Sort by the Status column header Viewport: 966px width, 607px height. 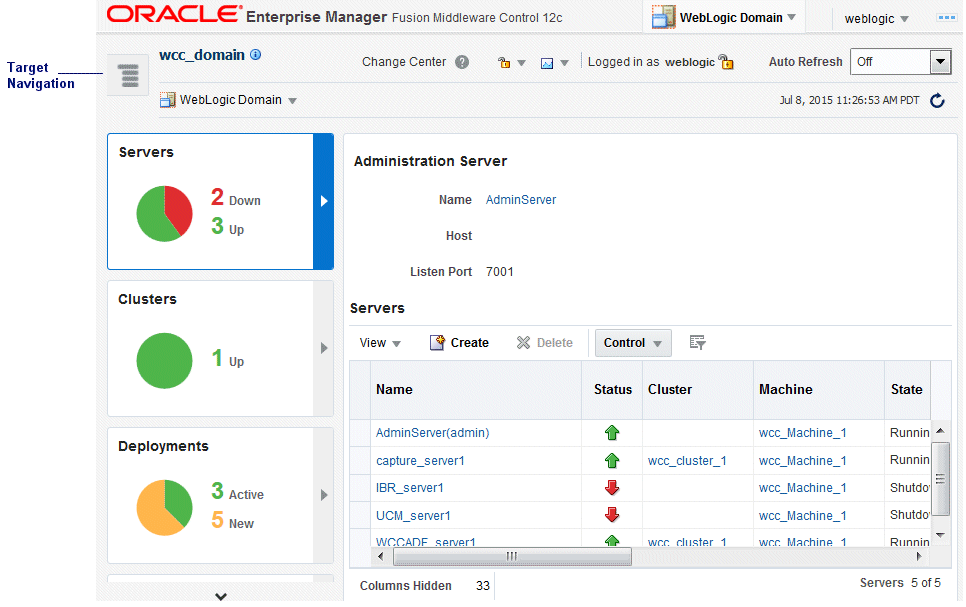613,389
